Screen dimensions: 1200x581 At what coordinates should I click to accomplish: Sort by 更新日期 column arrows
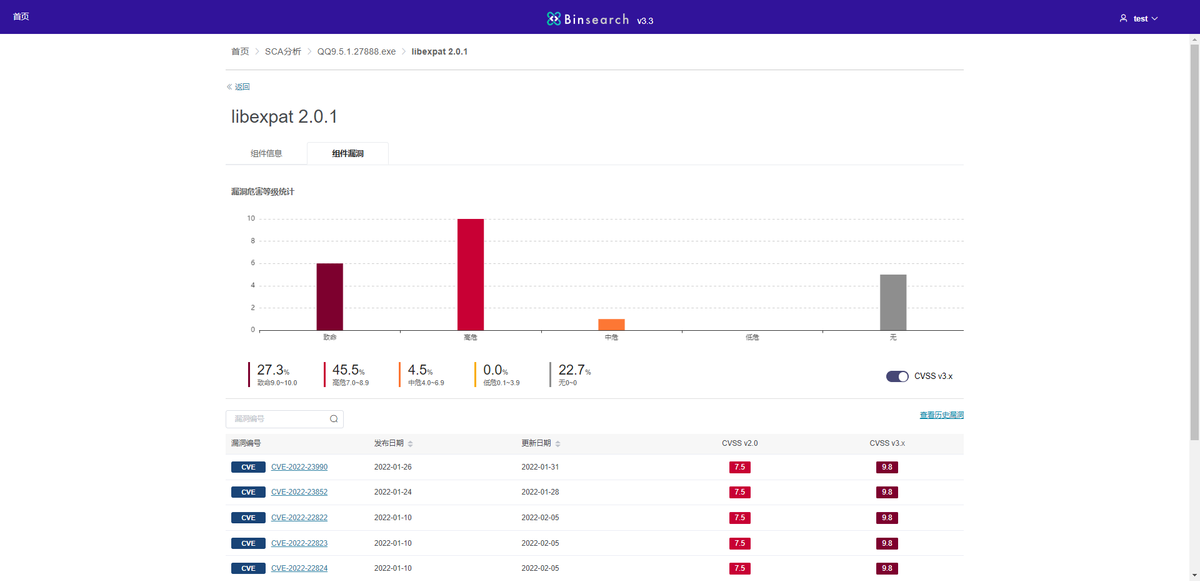tap(558, 443)
